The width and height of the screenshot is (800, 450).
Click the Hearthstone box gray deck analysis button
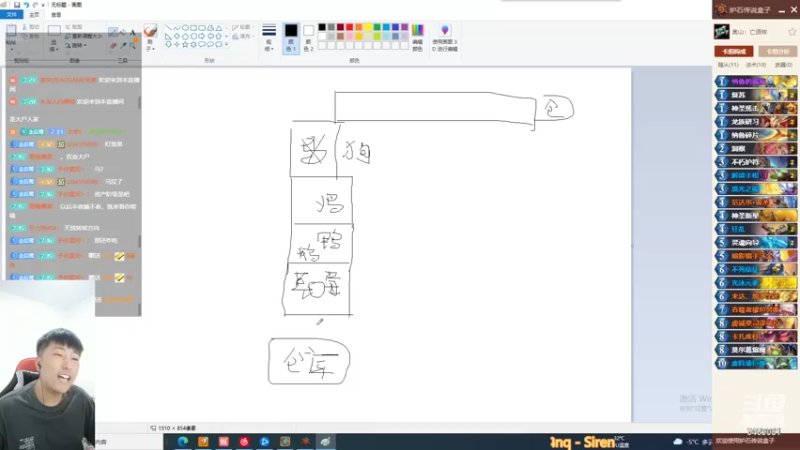(777, 51)
